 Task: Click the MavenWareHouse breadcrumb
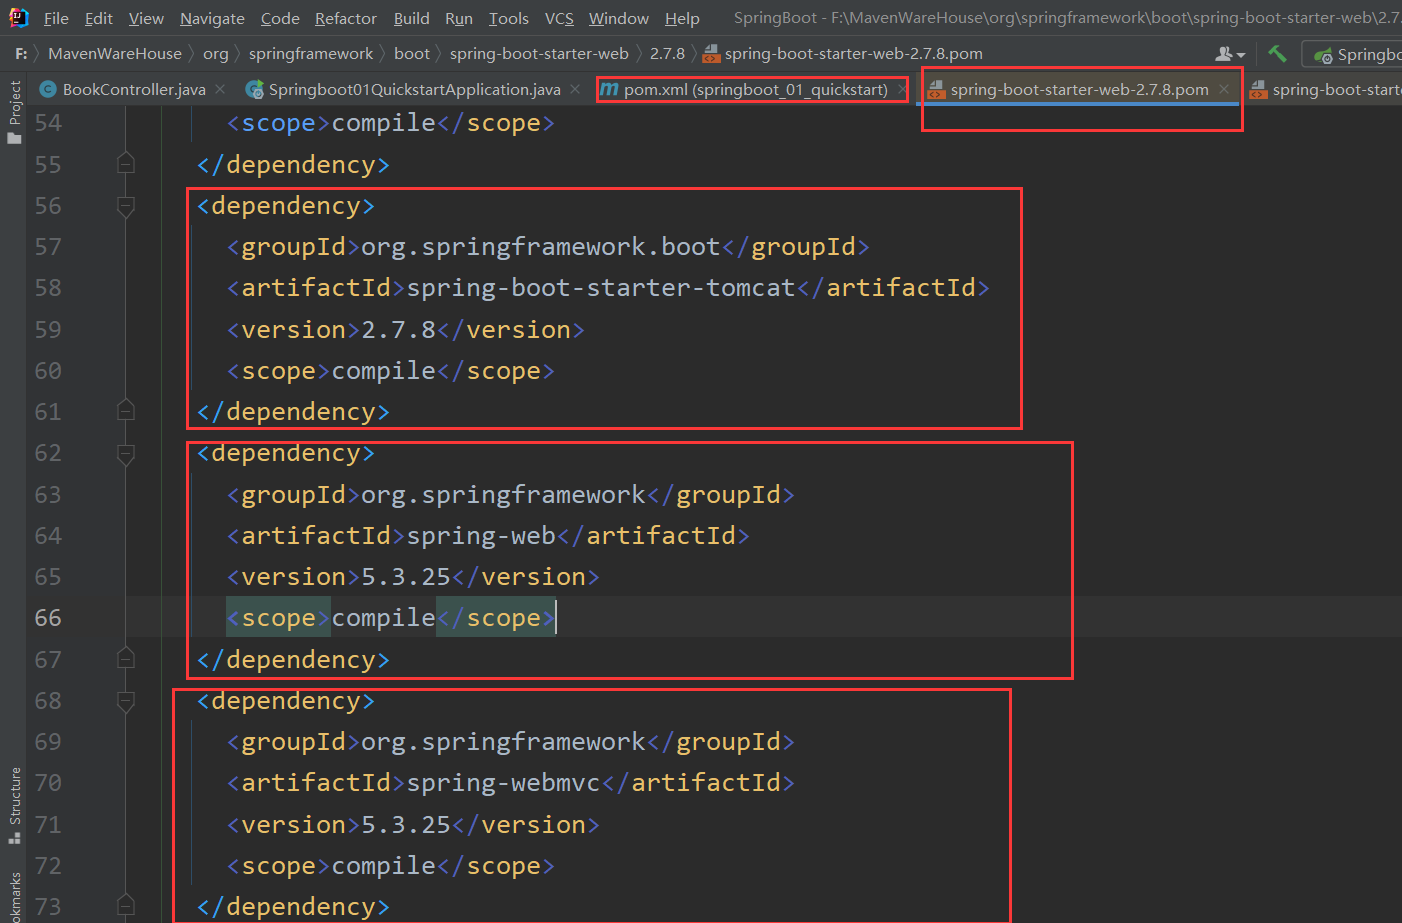pyautogui.click(x=115, y=53)
